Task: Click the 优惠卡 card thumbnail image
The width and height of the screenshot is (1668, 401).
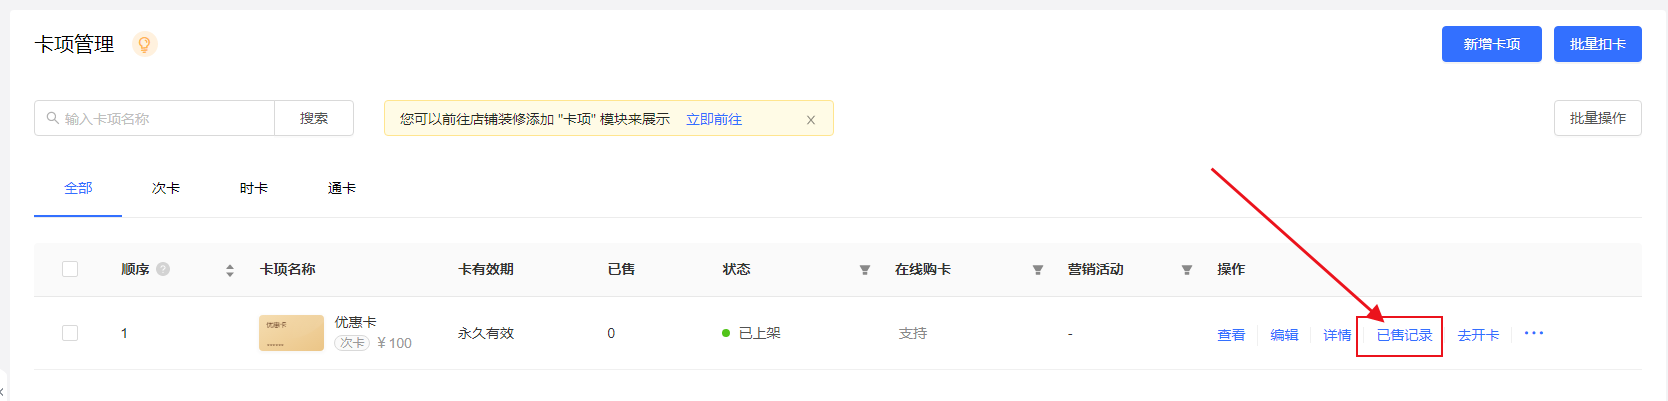Action: coord(291,333)
